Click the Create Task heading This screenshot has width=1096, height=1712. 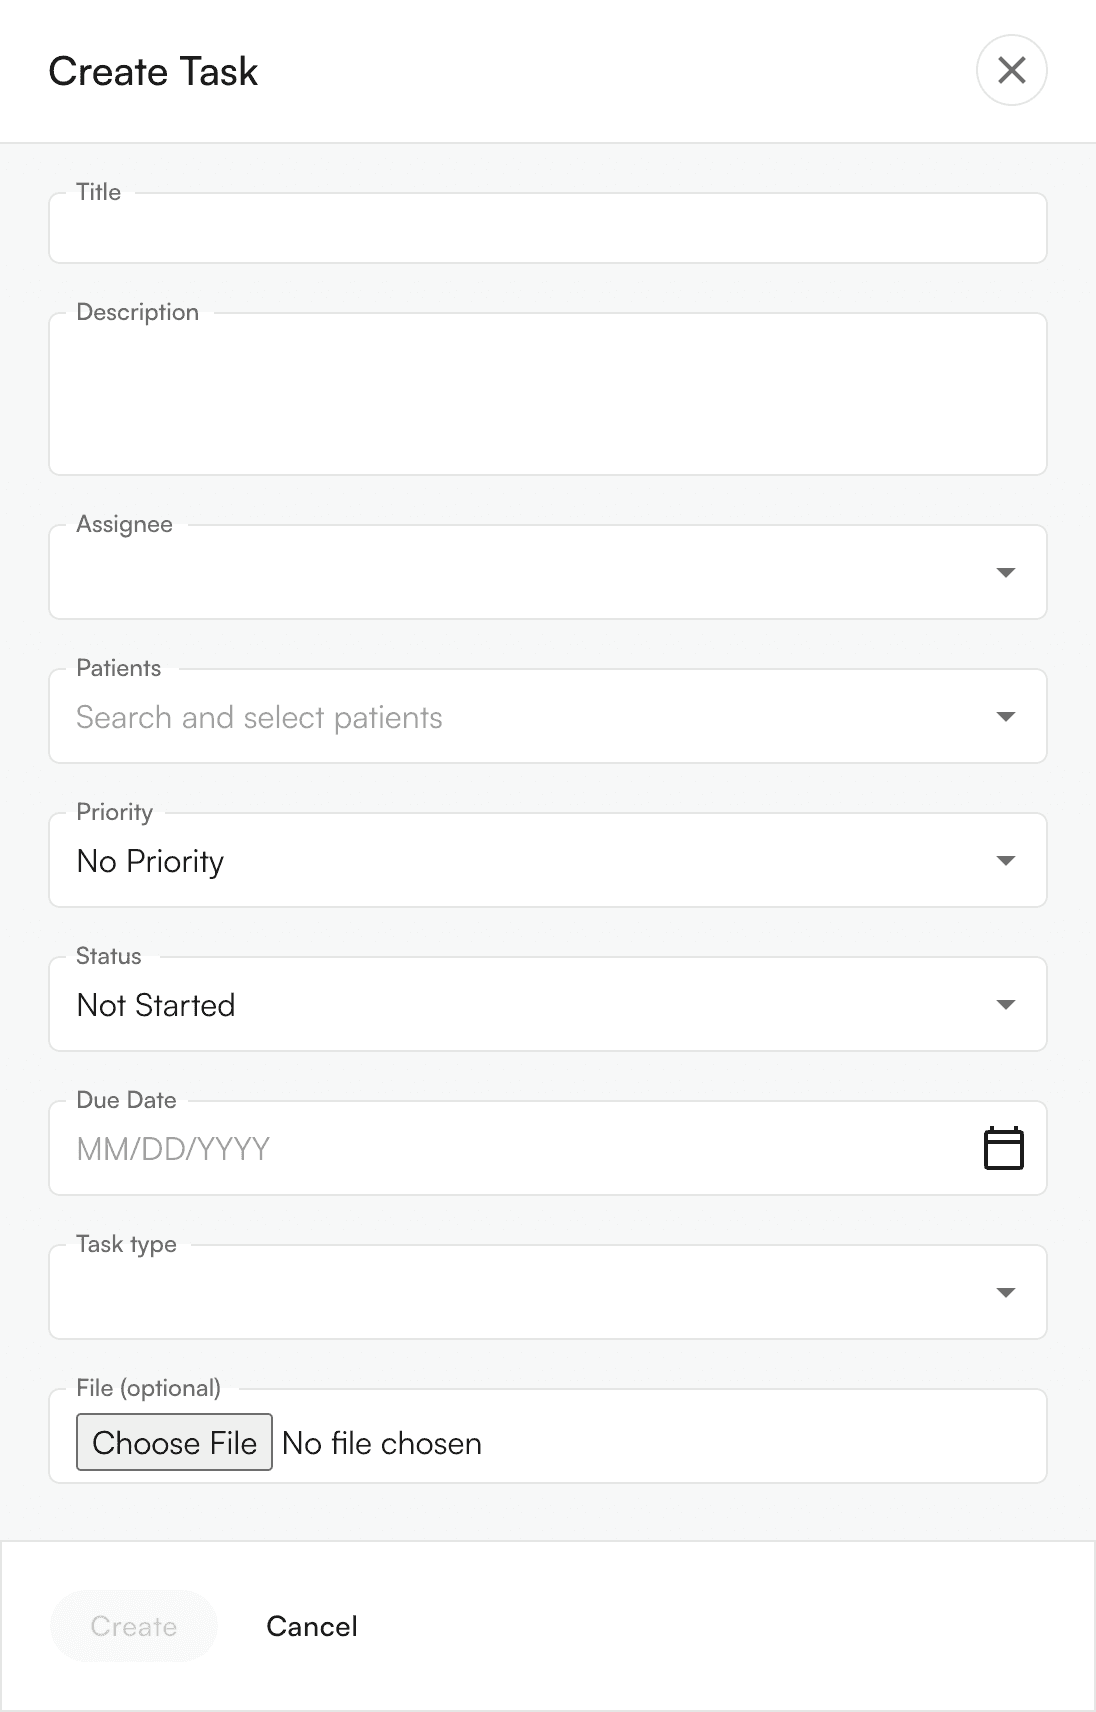153,72
